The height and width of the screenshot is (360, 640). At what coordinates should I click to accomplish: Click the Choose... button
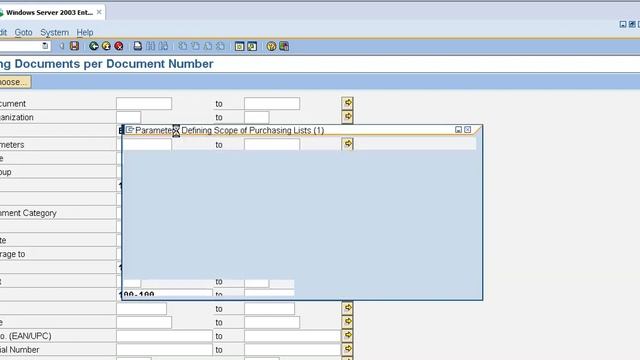pyautogui.click(x=15, y=82)
